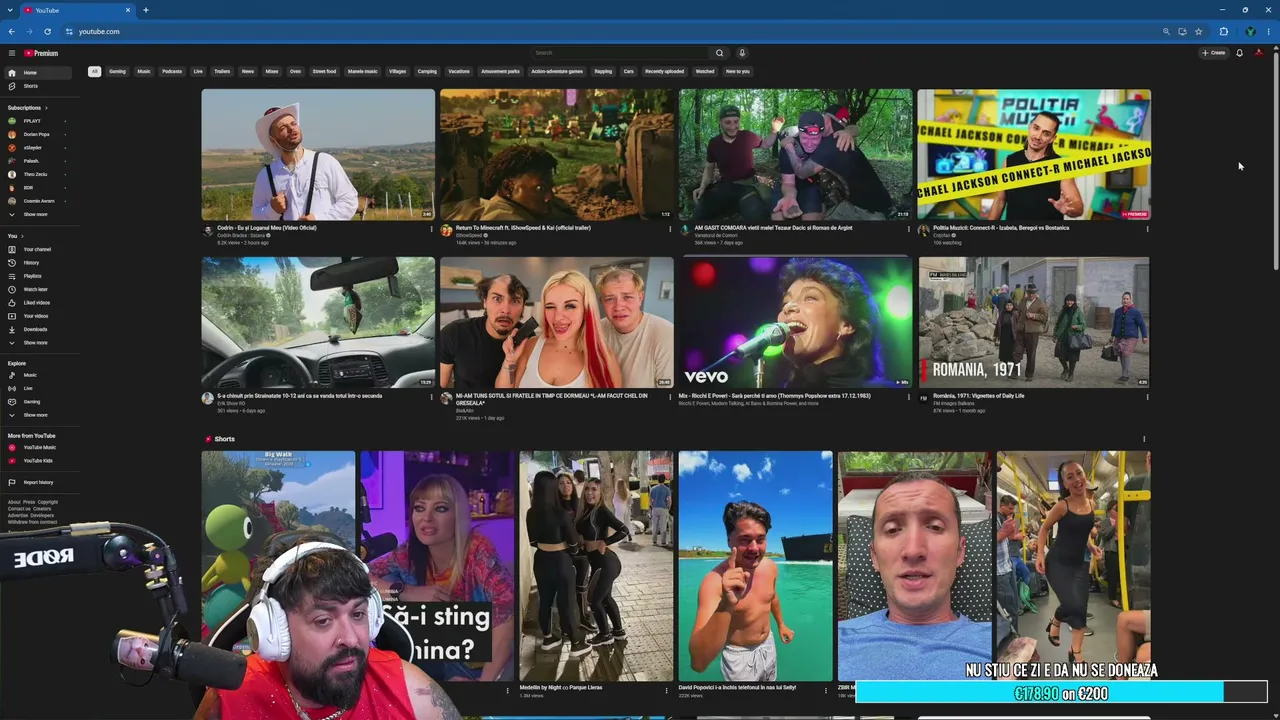Open YouTube Music link
The width and height of the screenshot is (1280, 720).
coord(37,447)
